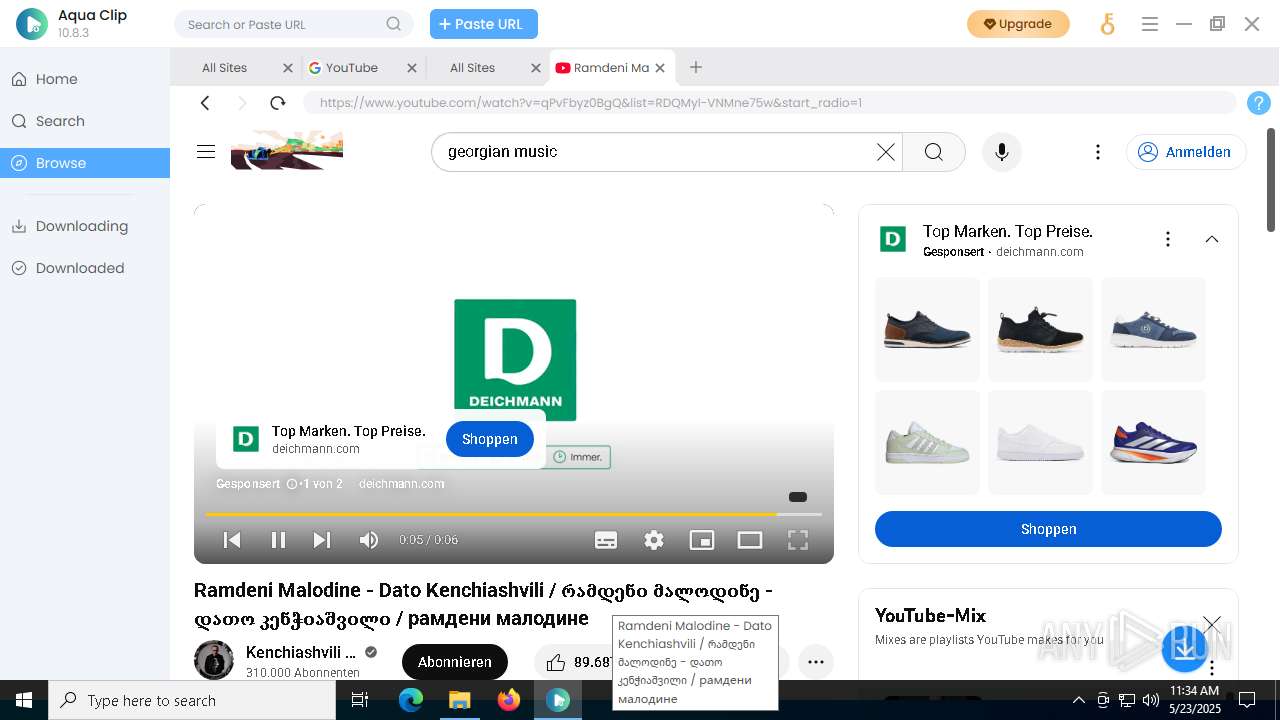The height and width of the screenshot is (720, 1280).
Task: Mute the video volume
Action: click(369, 540)
